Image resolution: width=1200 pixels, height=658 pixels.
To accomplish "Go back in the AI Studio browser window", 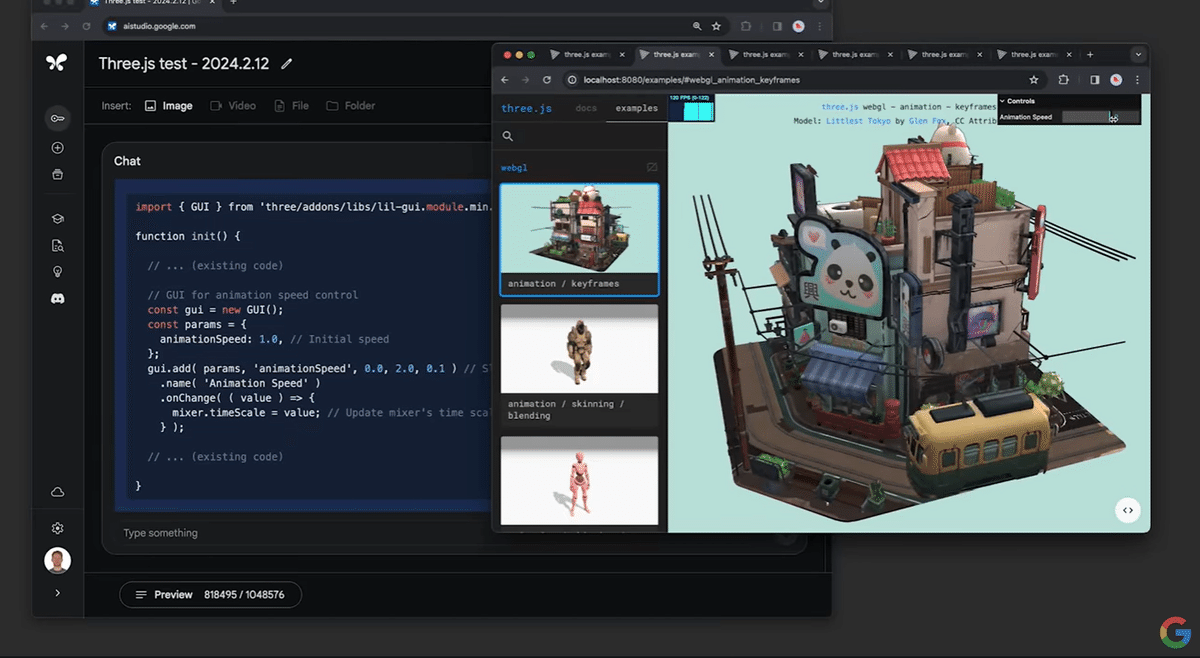I will [x=42, y=26].
